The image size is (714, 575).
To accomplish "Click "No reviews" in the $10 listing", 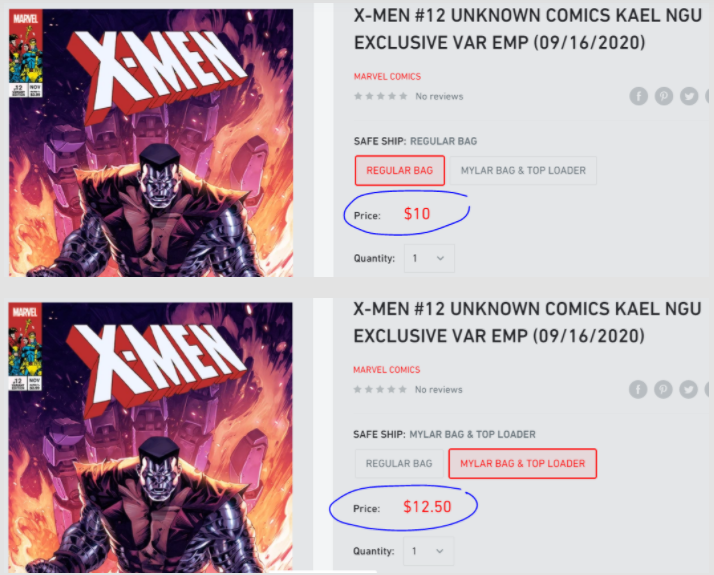I will coord(438,96).
